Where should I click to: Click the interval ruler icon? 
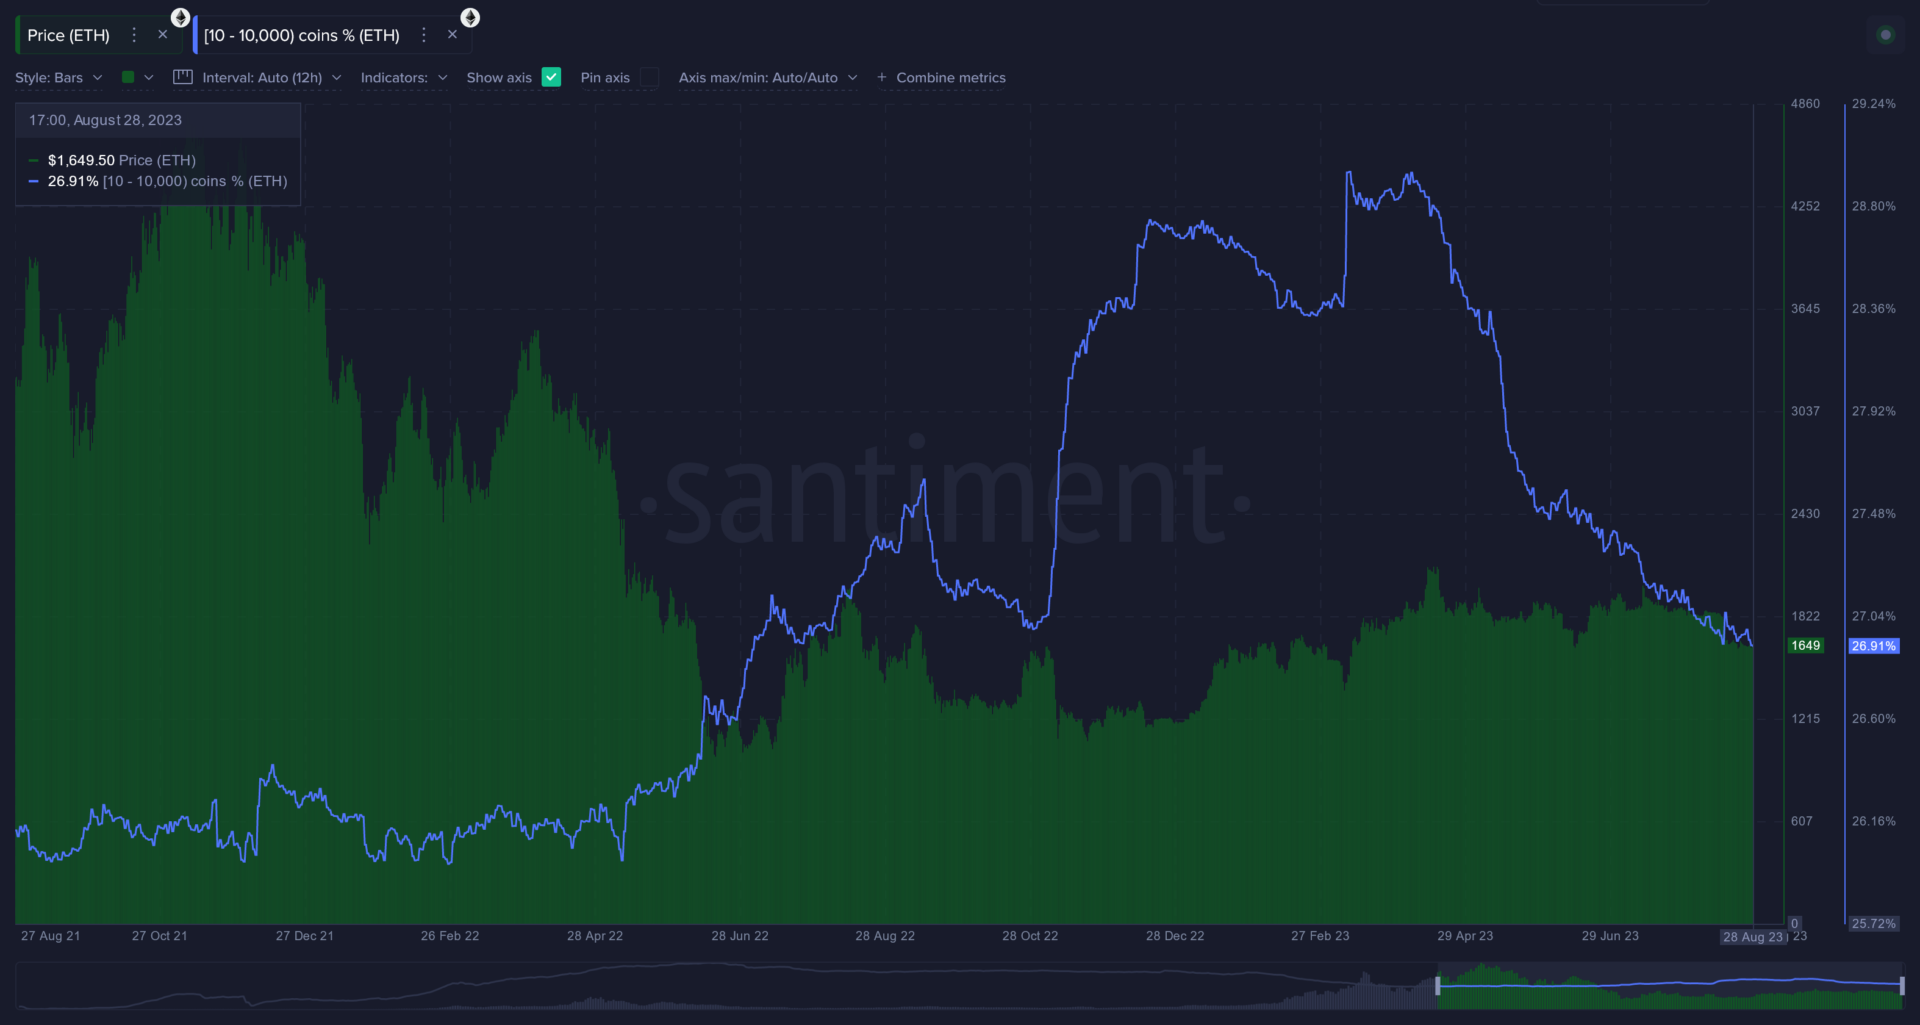tap(183, 77)
